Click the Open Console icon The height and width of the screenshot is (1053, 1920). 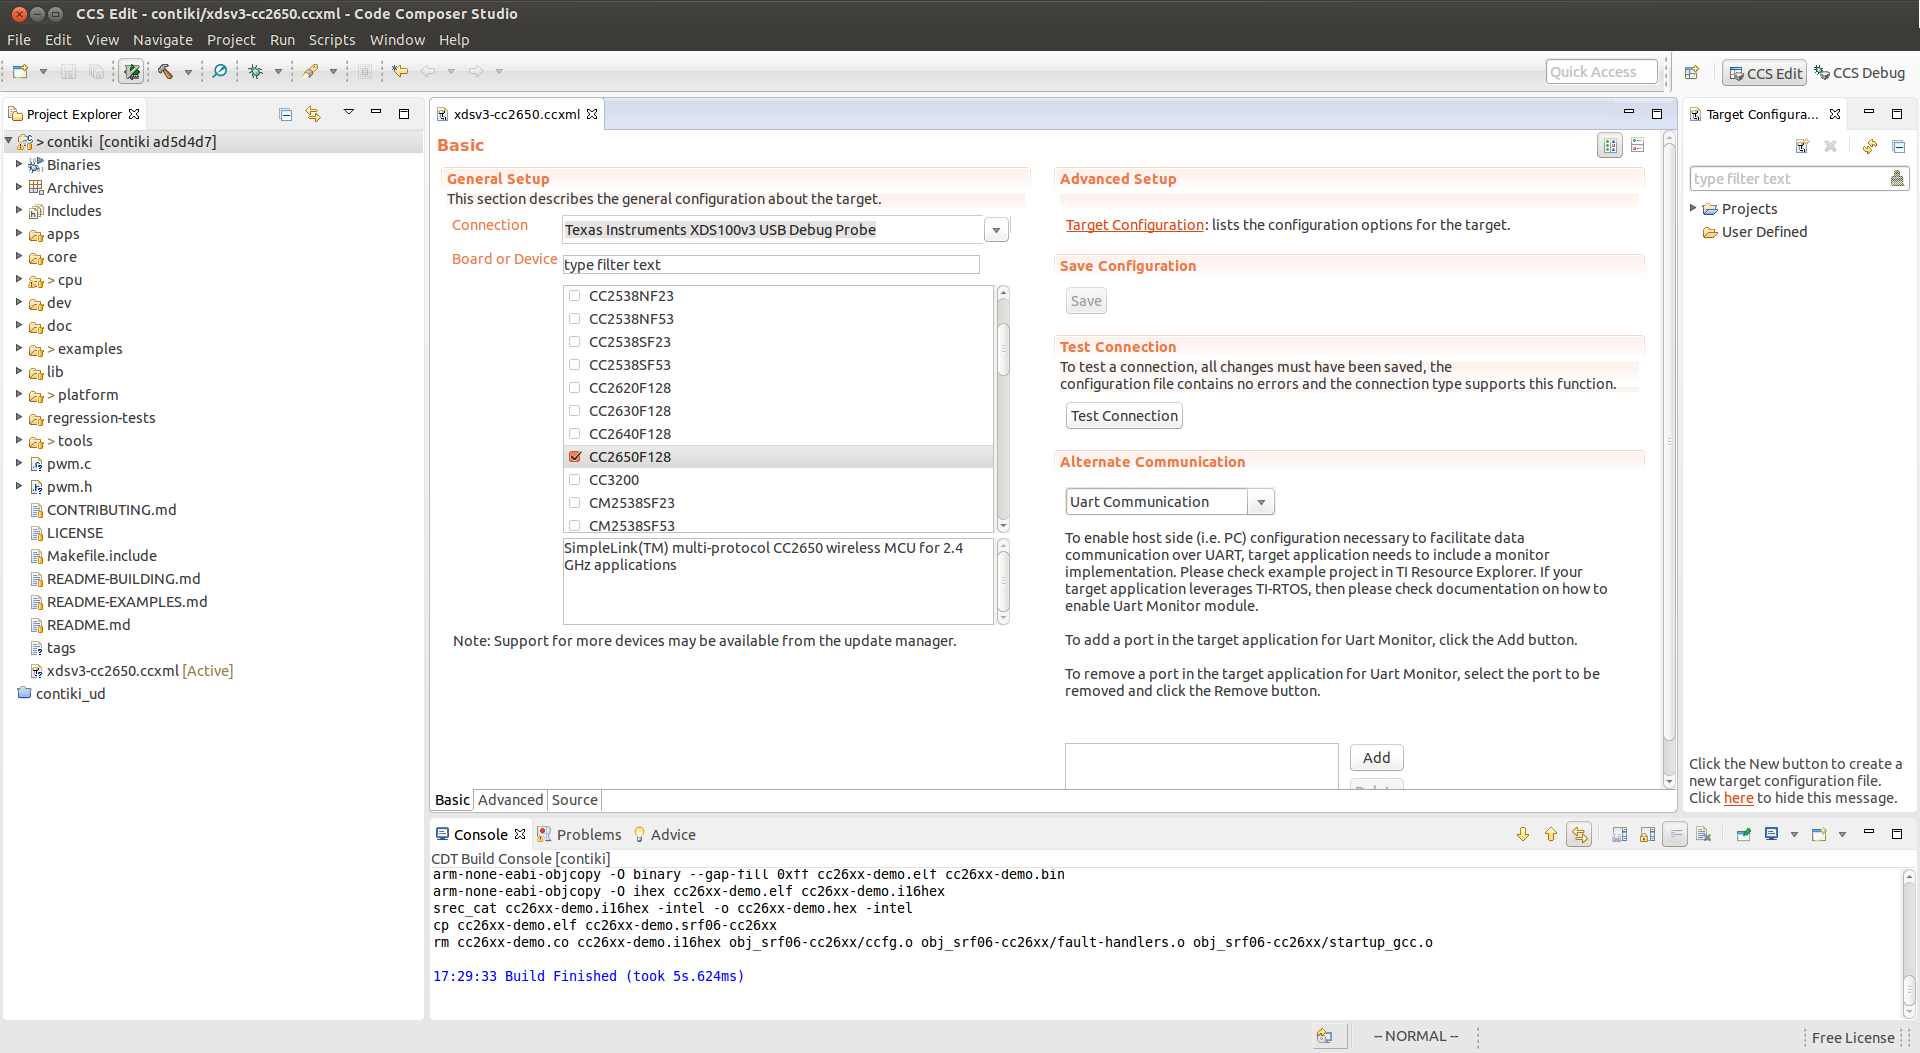click(1819, 835)
